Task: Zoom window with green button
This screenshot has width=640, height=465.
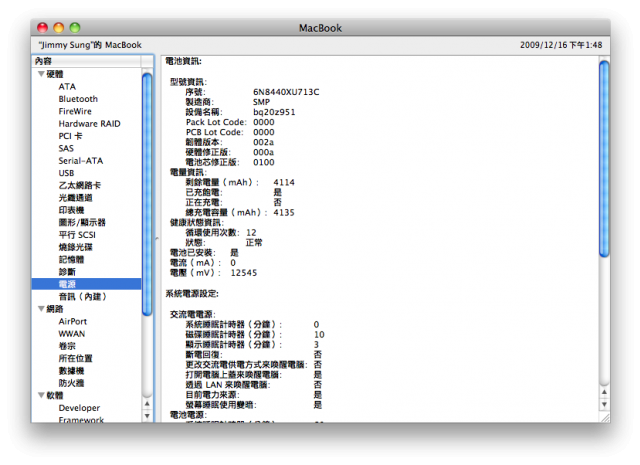Action: tap(75, 27)
